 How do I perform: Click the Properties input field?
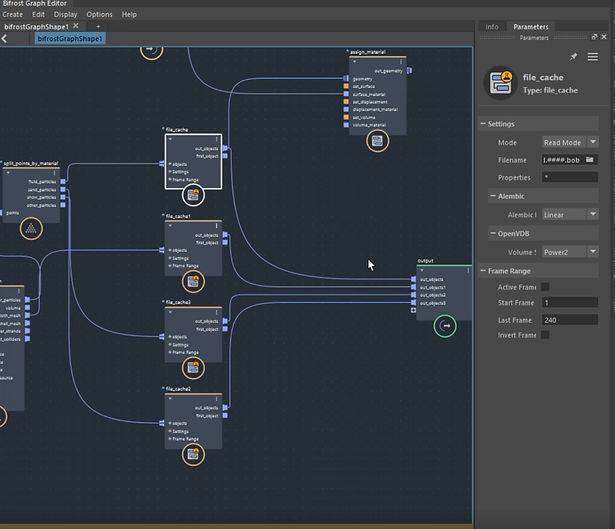(570, 177)
